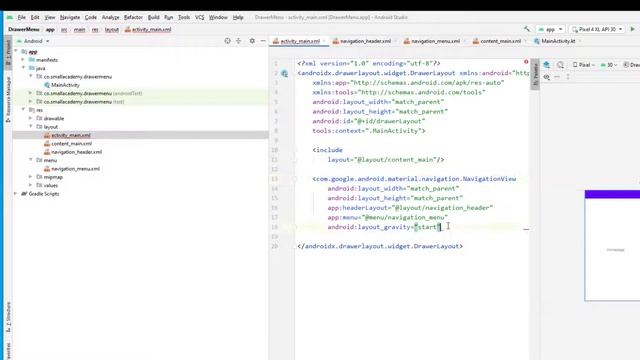
Task: Click the Select Opened File target icon
Action: pyautogui.click(x=227, y=41)
